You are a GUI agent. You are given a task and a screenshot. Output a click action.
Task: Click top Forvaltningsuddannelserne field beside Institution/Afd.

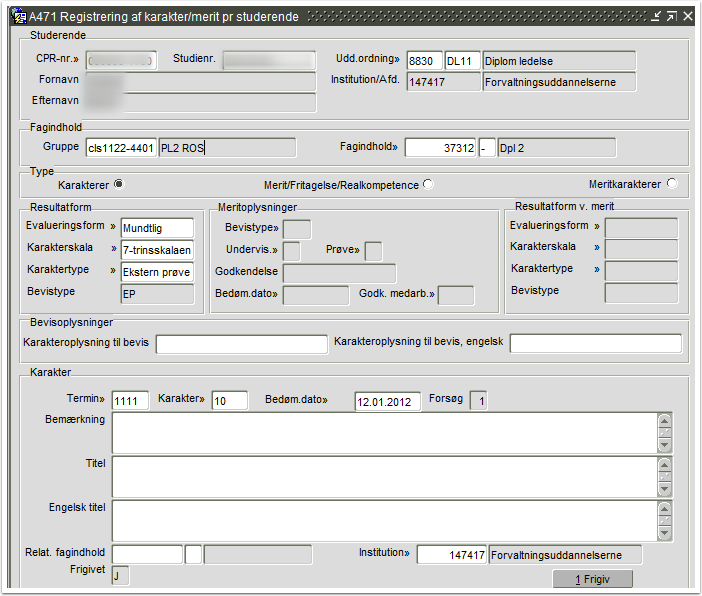tap(559, 82)
